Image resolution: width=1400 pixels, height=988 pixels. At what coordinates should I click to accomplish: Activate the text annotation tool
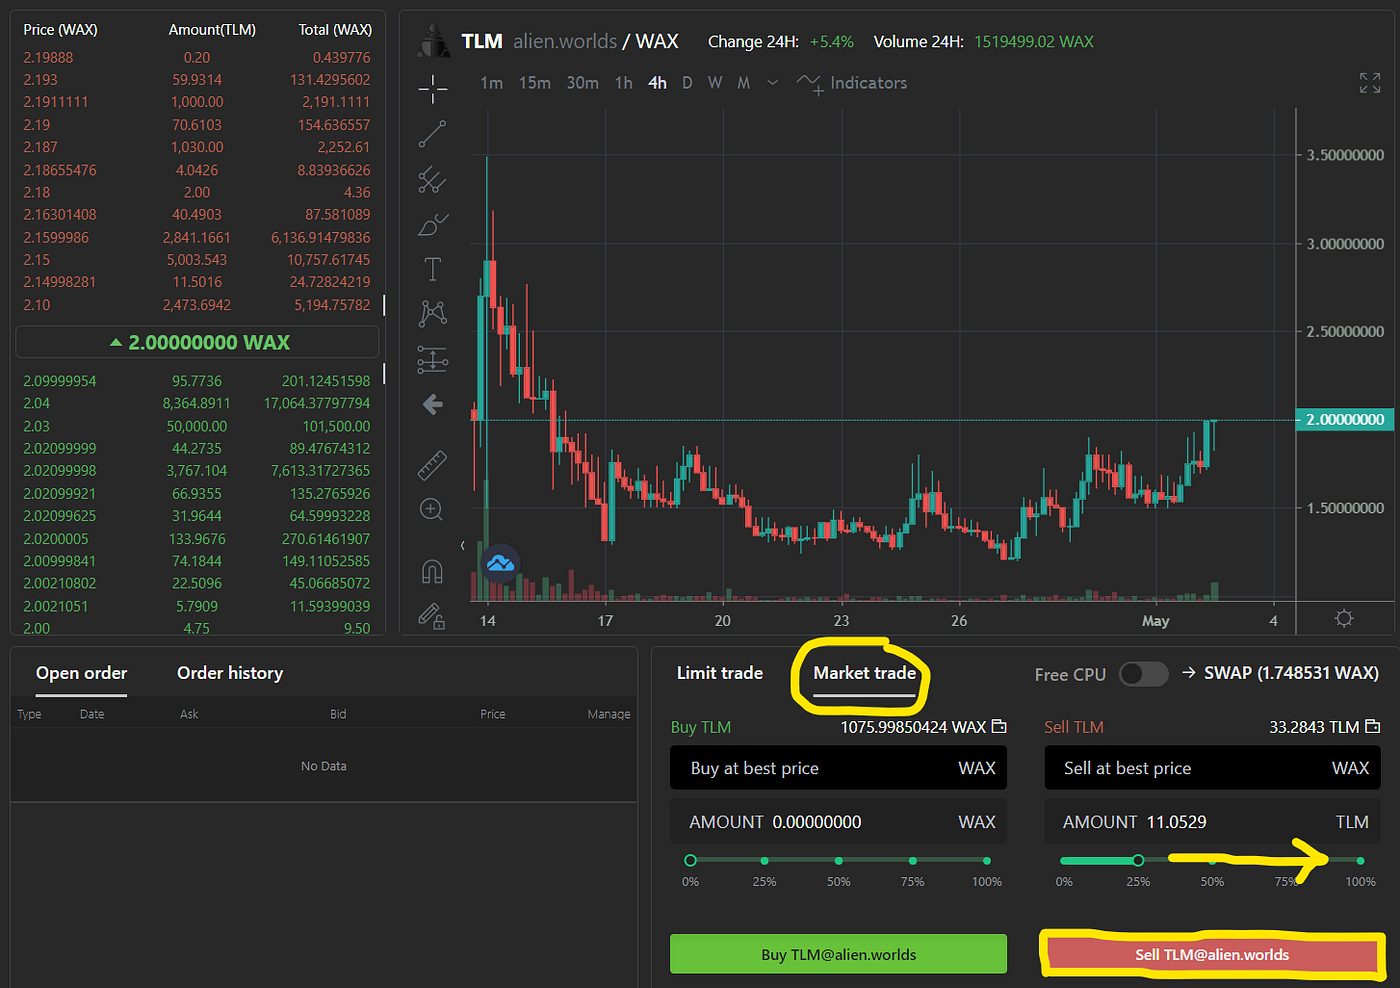click(432, 269)
